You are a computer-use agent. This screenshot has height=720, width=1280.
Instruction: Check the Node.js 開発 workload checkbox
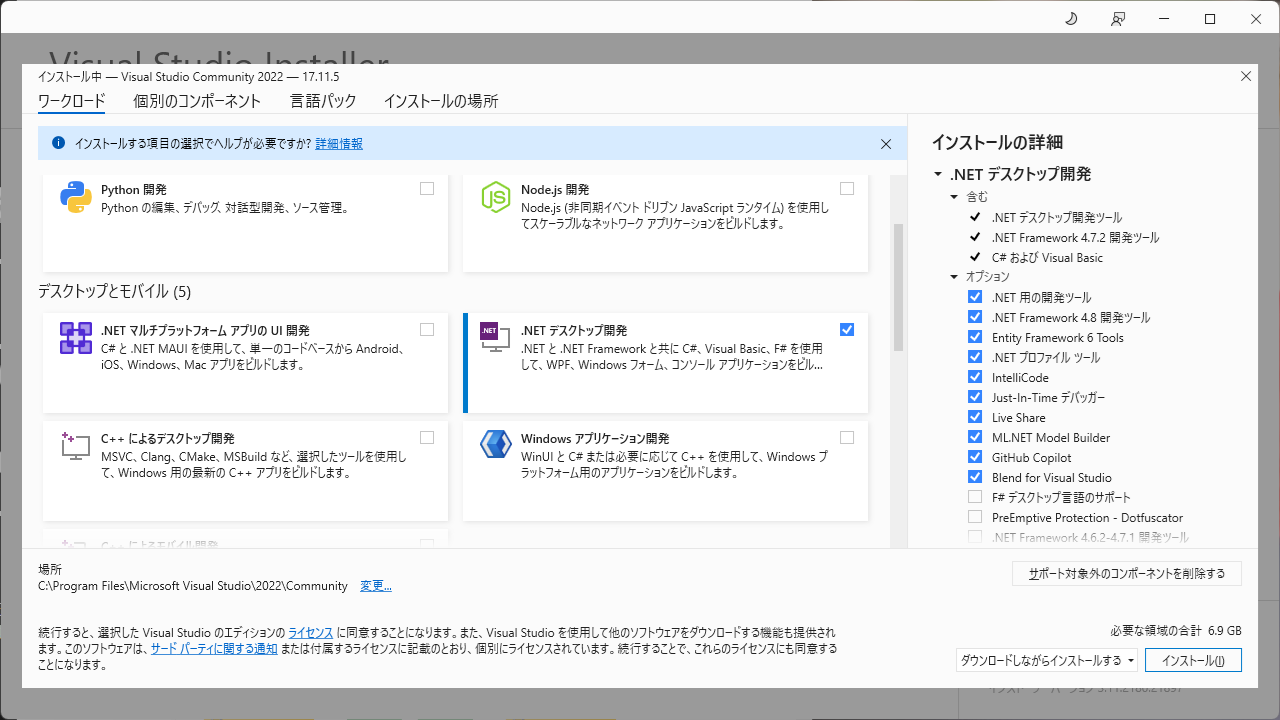tap(847, 188)
